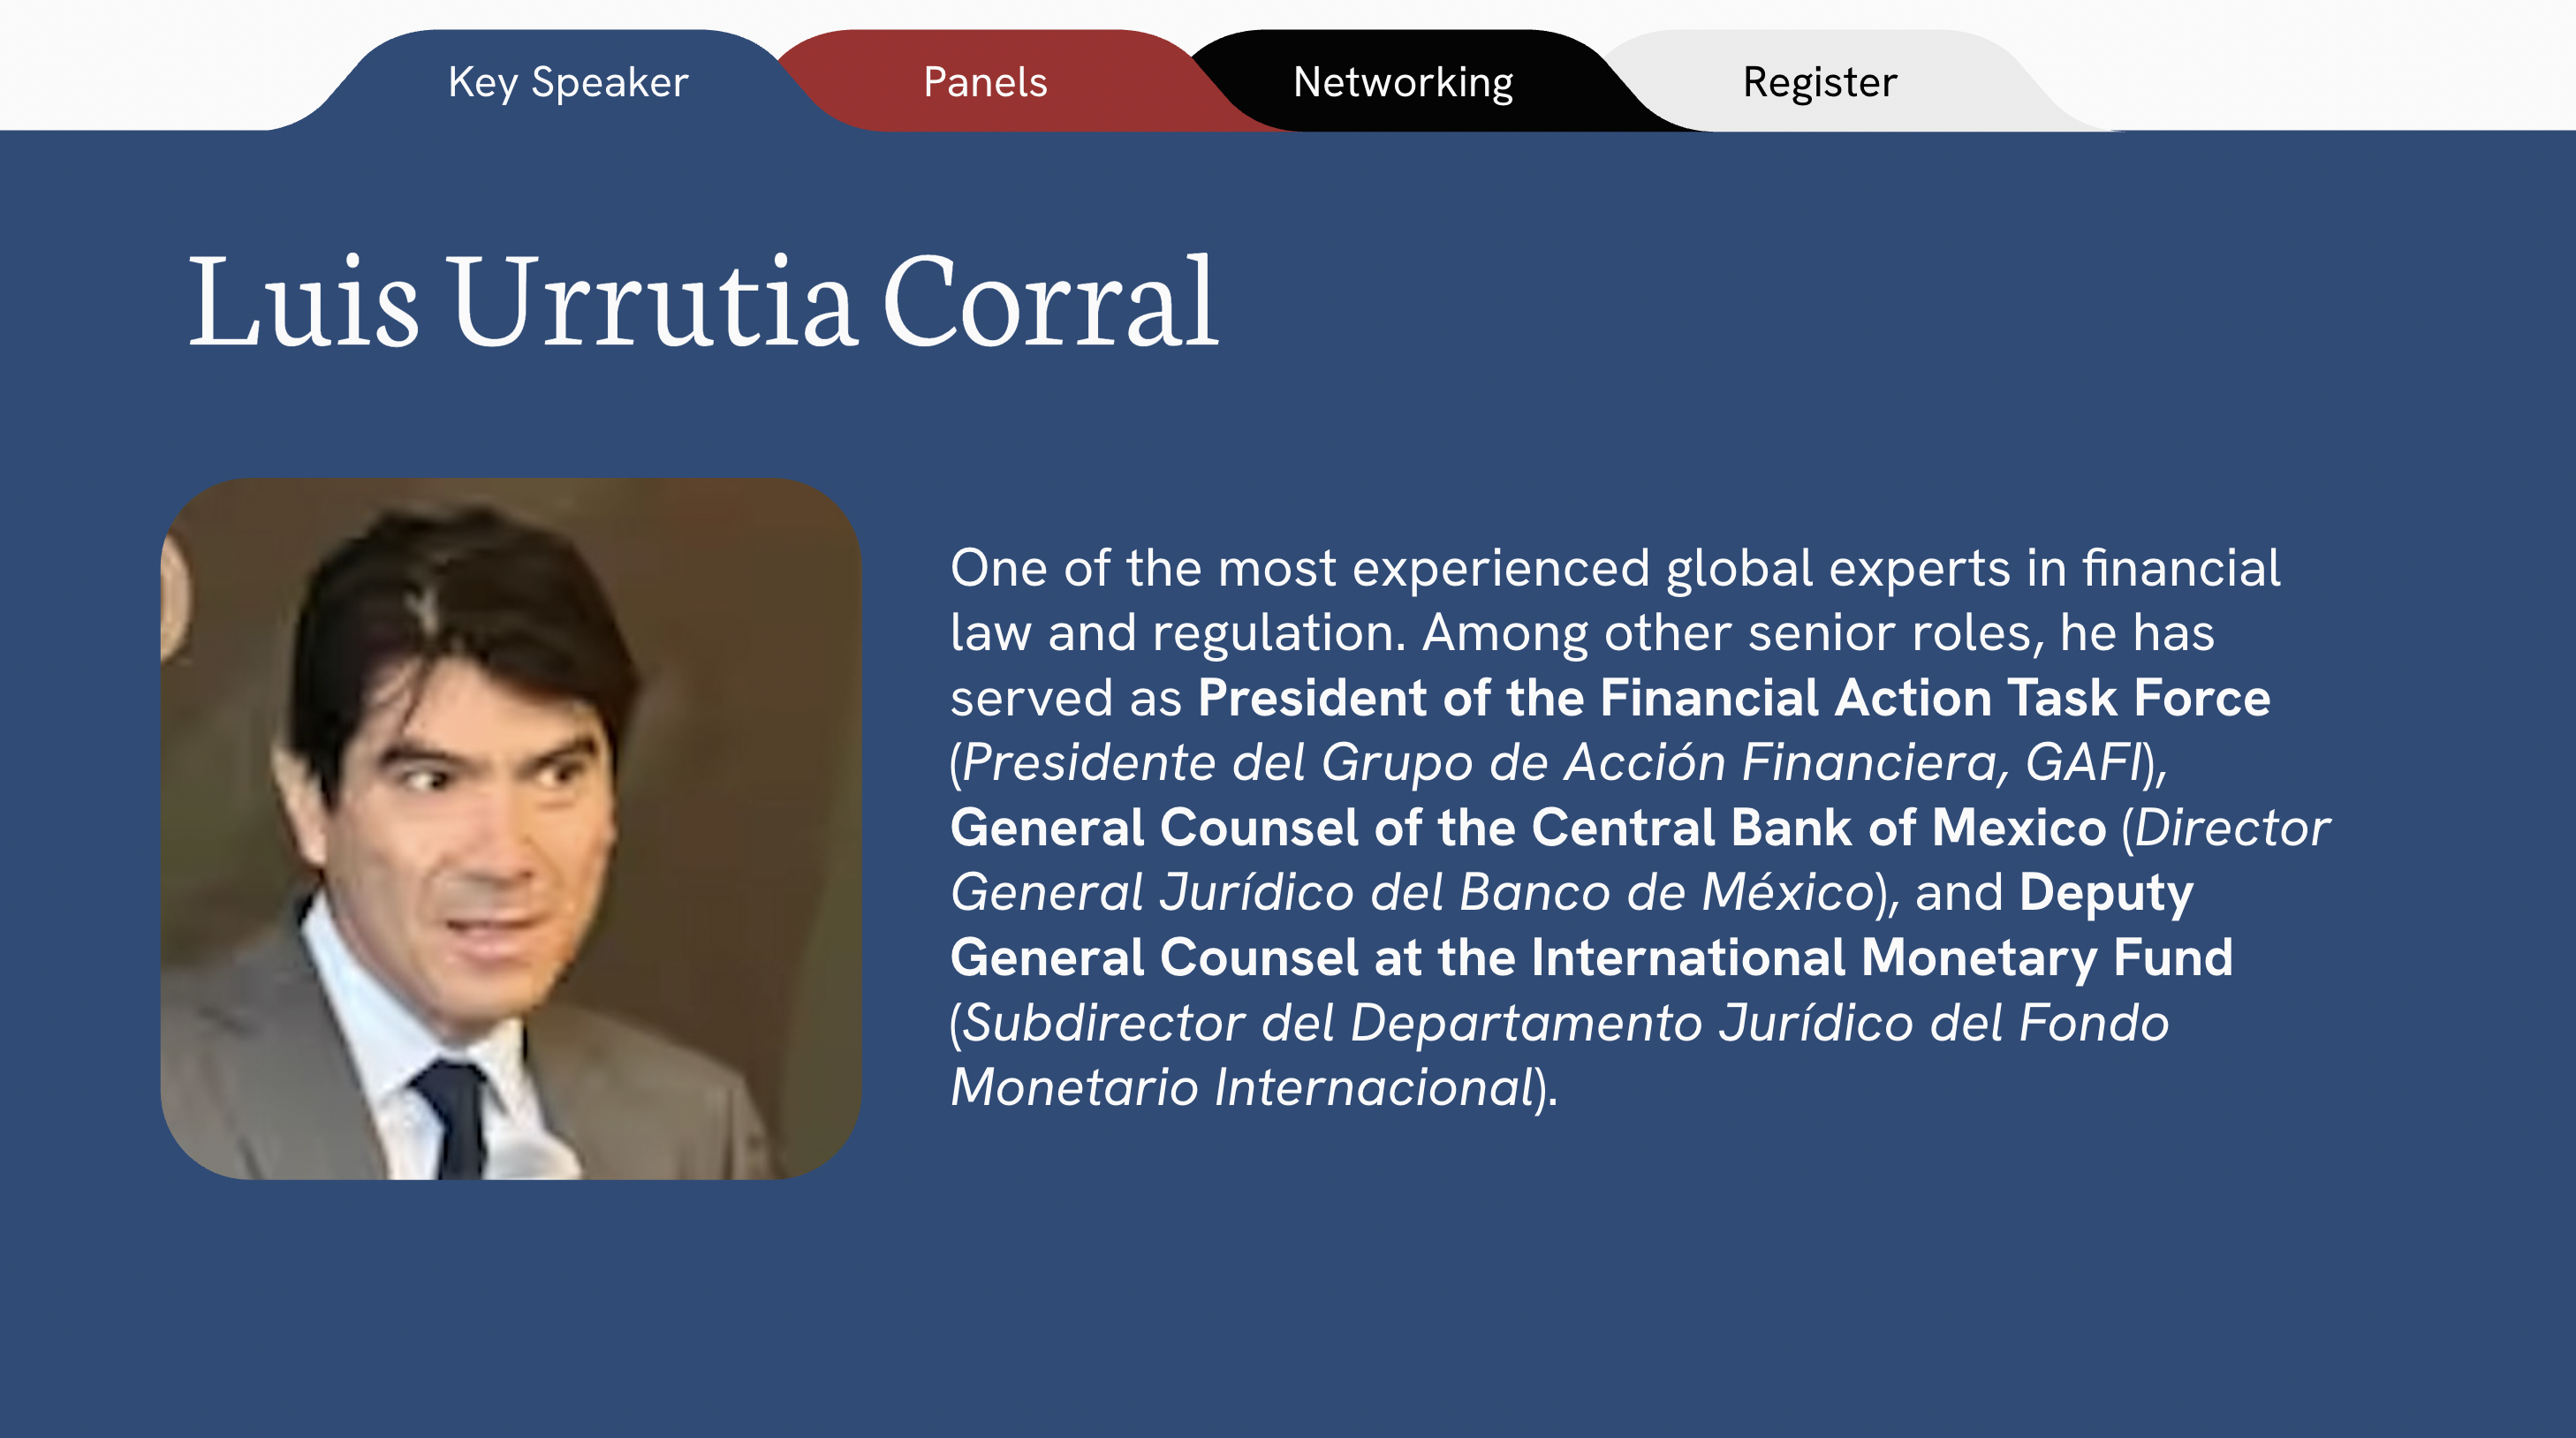
Task: Click the speaker's portrait photo
Action: 510,828
